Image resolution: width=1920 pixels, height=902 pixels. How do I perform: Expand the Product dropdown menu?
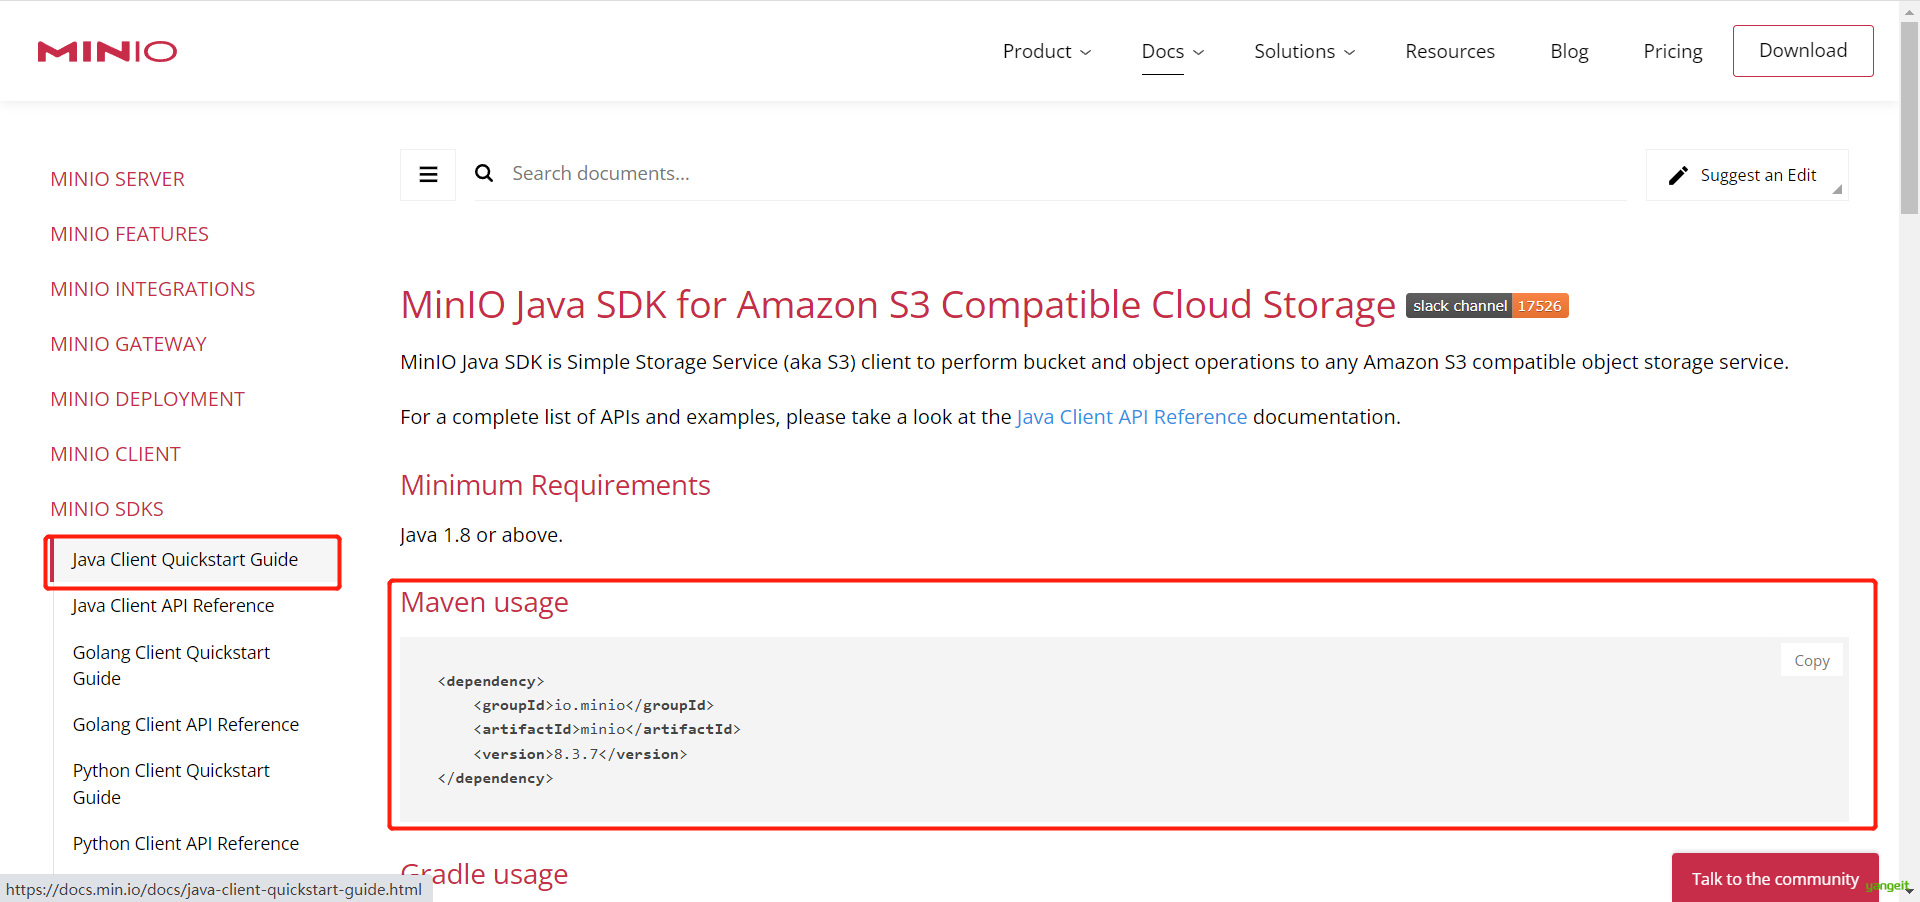[1046, 51]
